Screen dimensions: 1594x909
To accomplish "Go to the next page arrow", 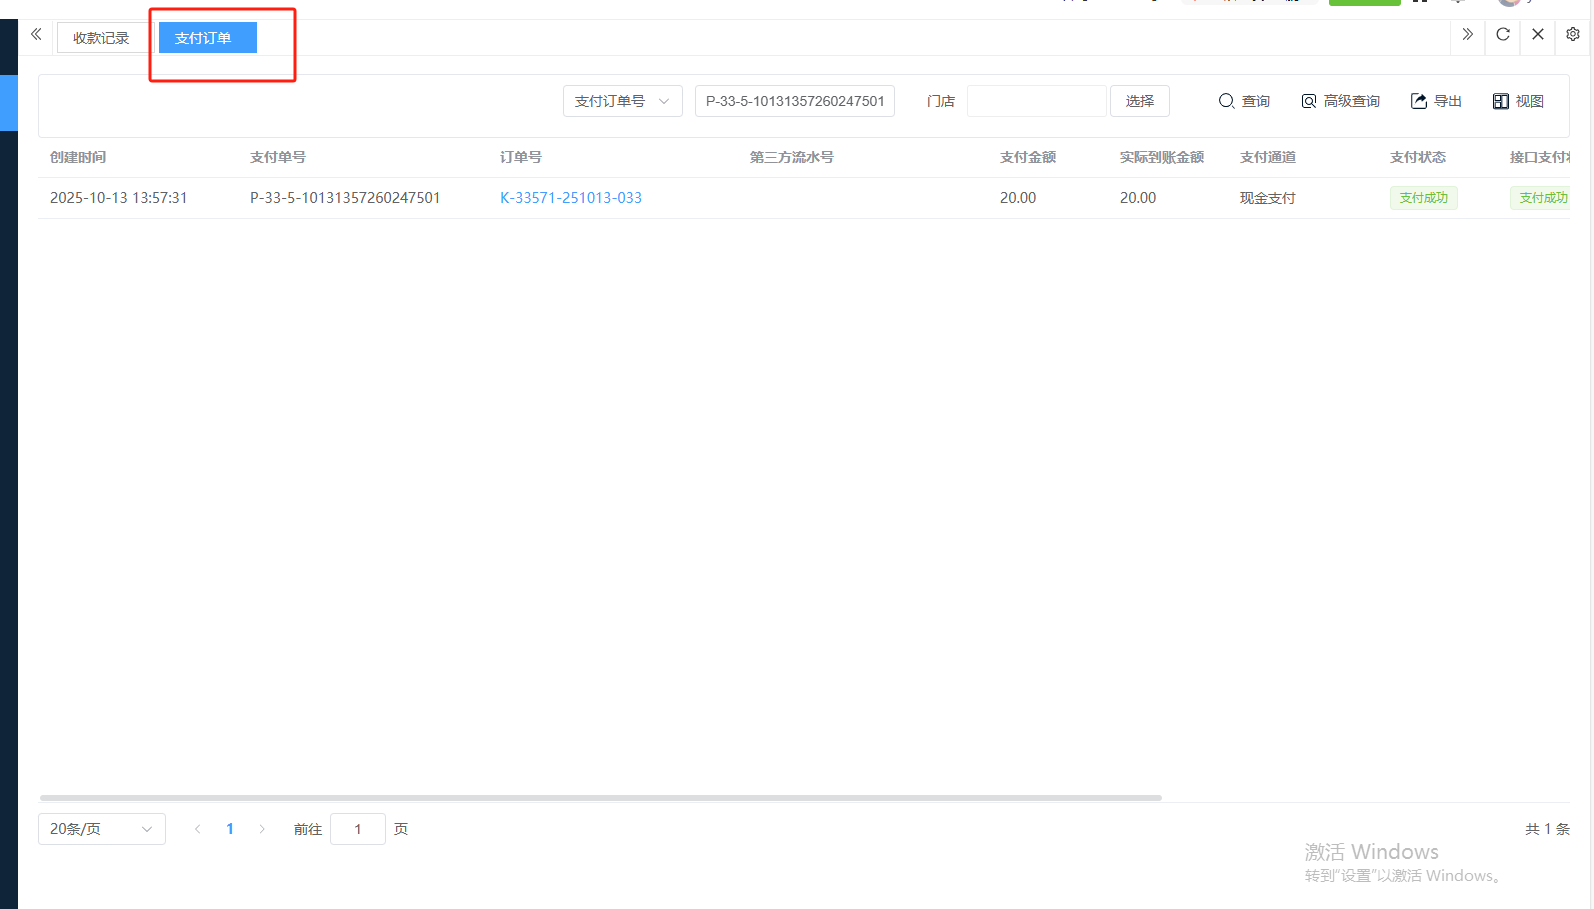I will pyautogui.click(x=262, y=829).
